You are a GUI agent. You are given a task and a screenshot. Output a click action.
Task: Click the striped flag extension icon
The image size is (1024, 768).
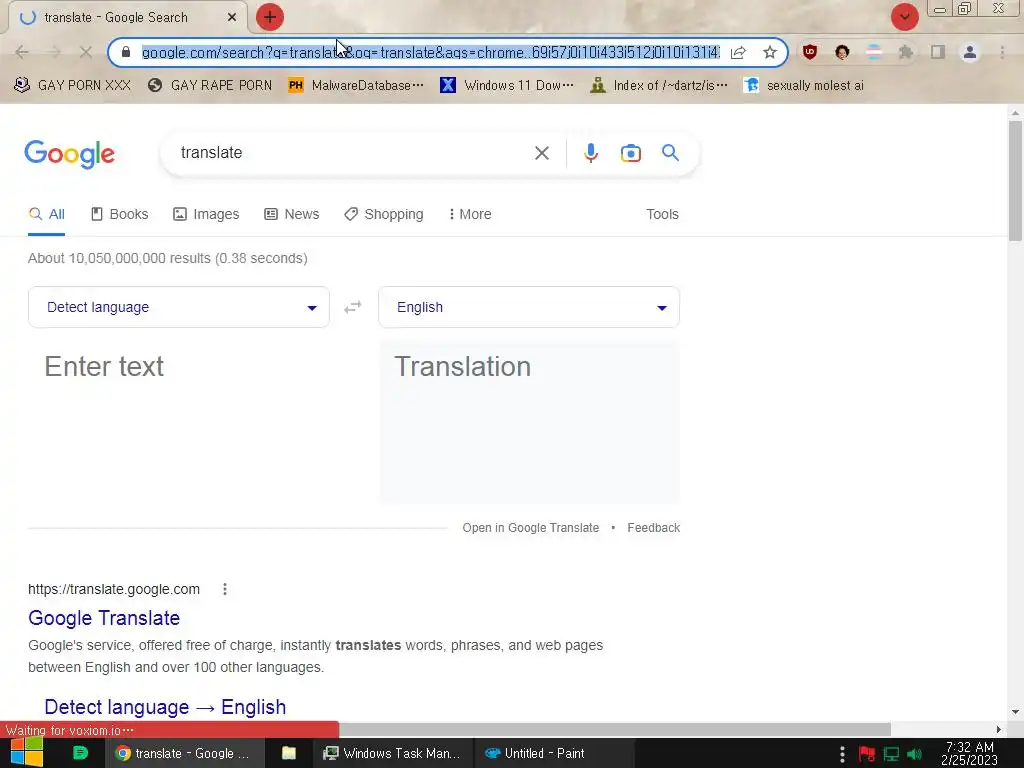tap(874, 52)
